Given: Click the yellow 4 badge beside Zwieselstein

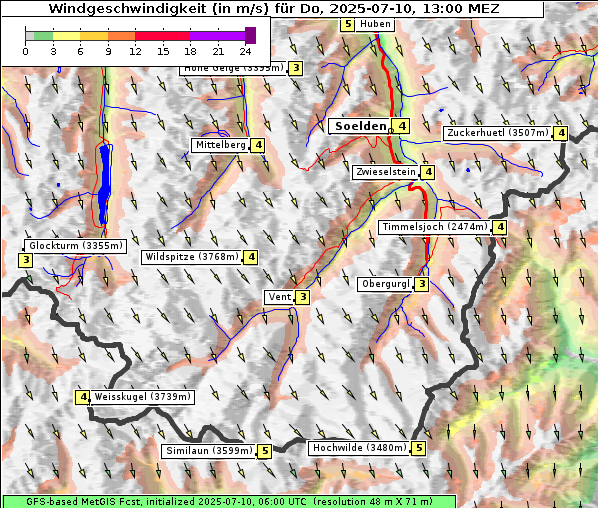Looking at the screenshot, I should (x=428, y=172).
